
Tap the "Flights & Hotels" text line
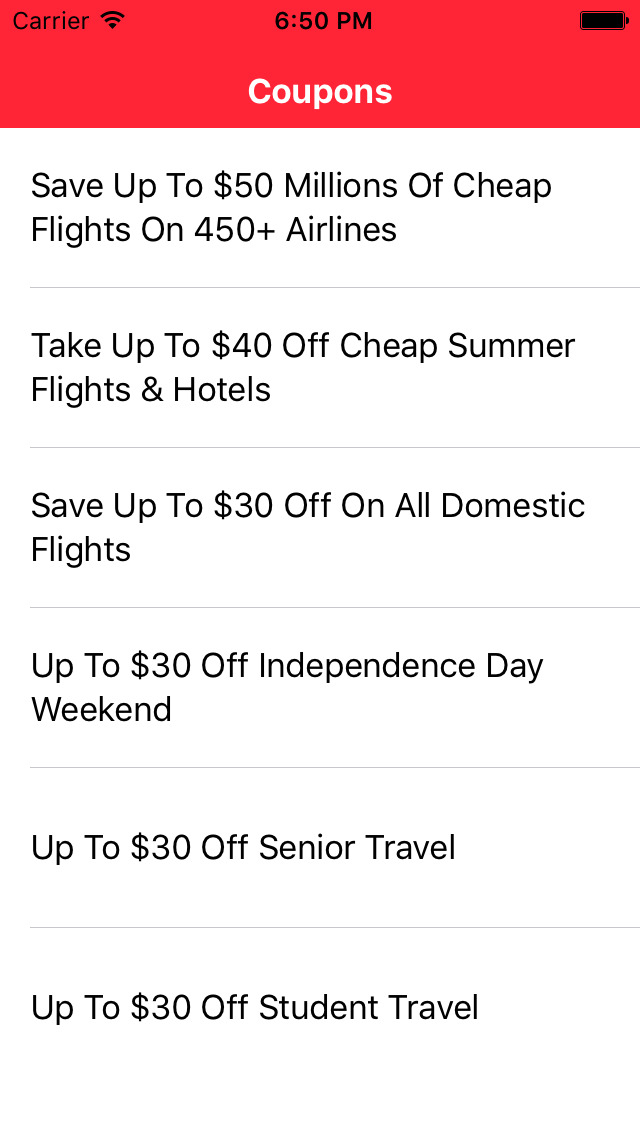coord(151,390)
